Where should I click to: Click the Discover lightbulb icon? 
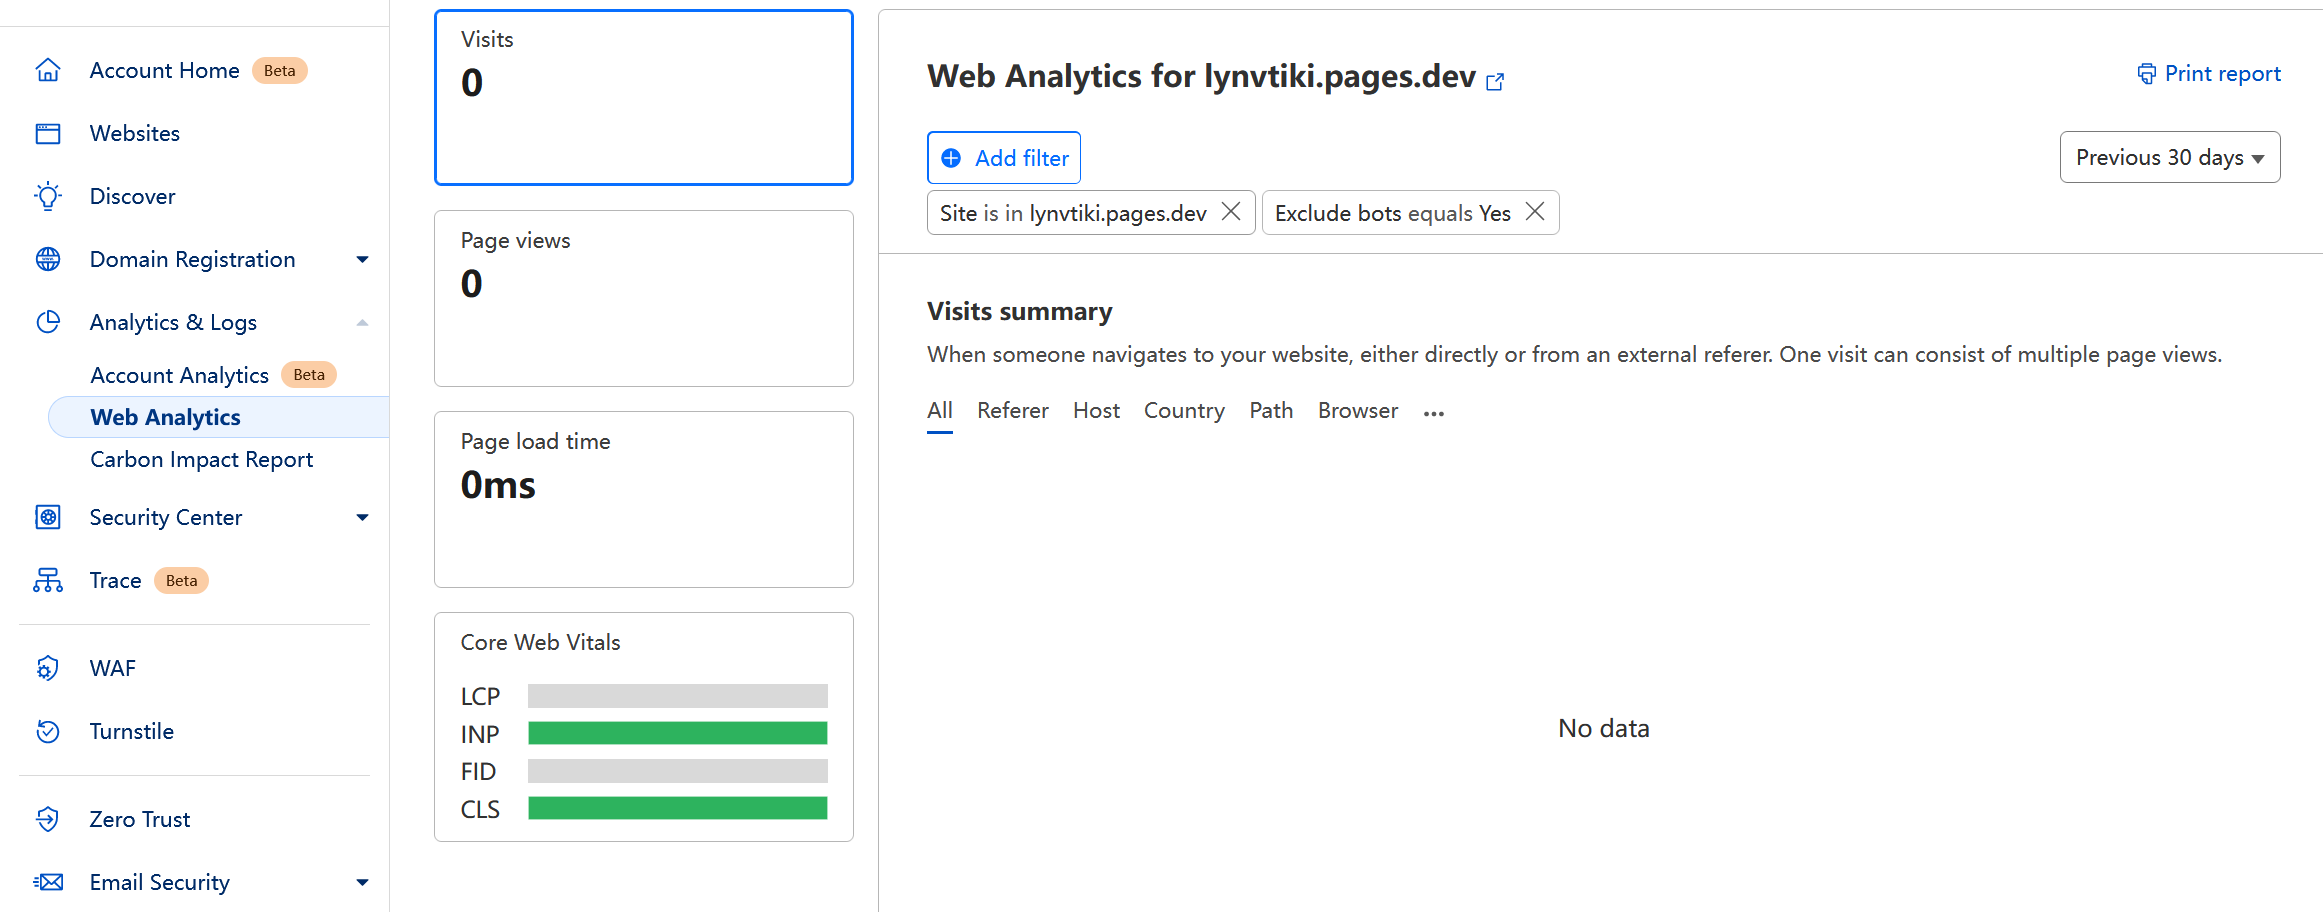click(x=48, y=196)
